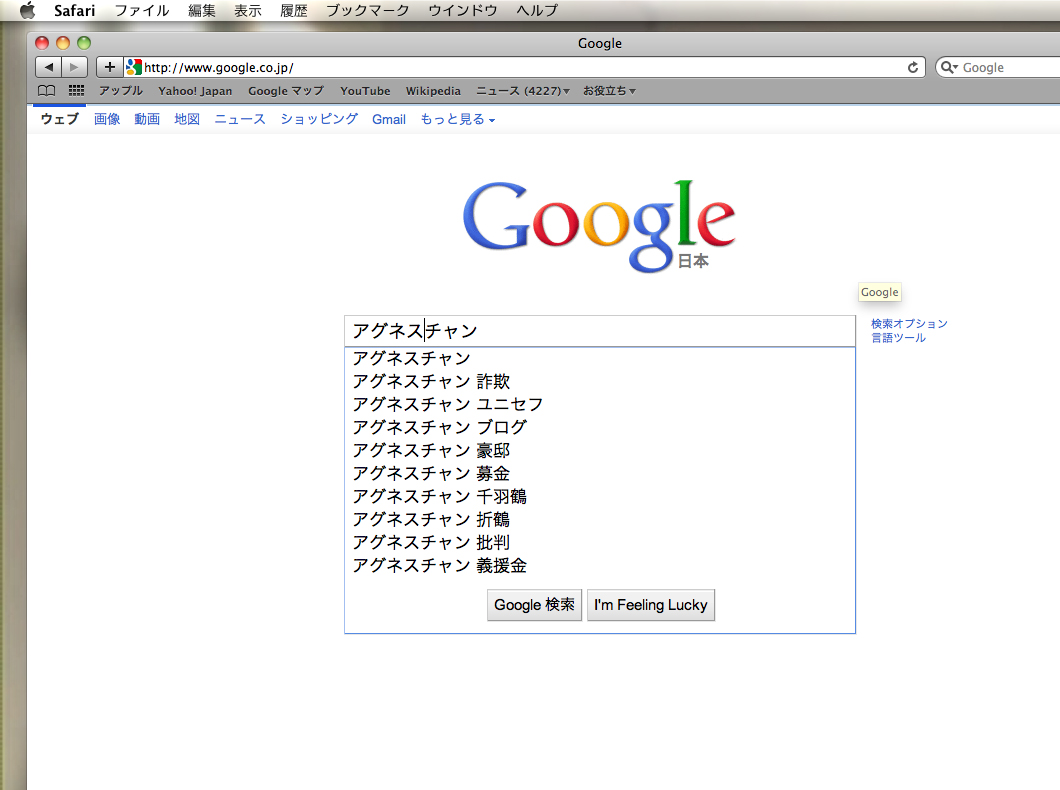Open the 検索オプション link
This screenshot has height=790, width=1060.
pyautogui.click(x=908, y=324)
